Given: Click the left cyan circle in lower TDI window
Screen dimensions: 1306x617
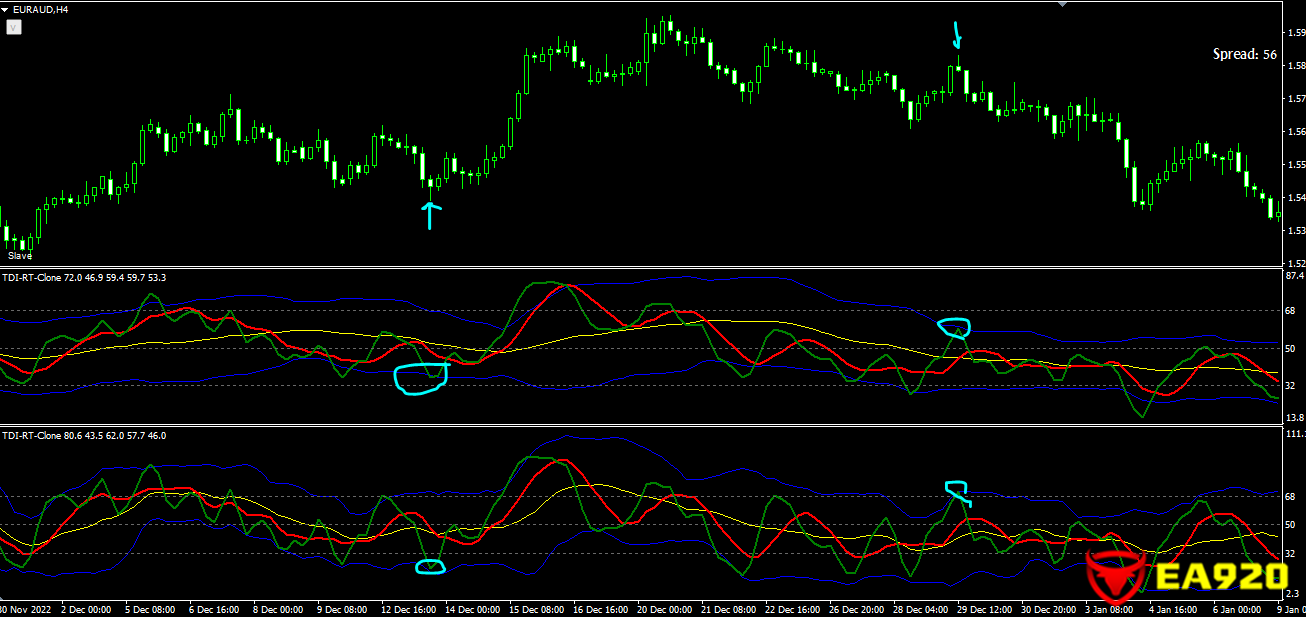Looking at the screenshot, I should (x=430, y=567).
